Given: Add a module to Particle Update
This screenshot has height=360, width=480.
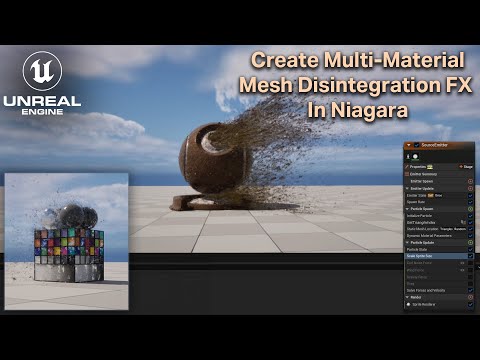Looking at the screenshot, I should (x=470, y=242).
